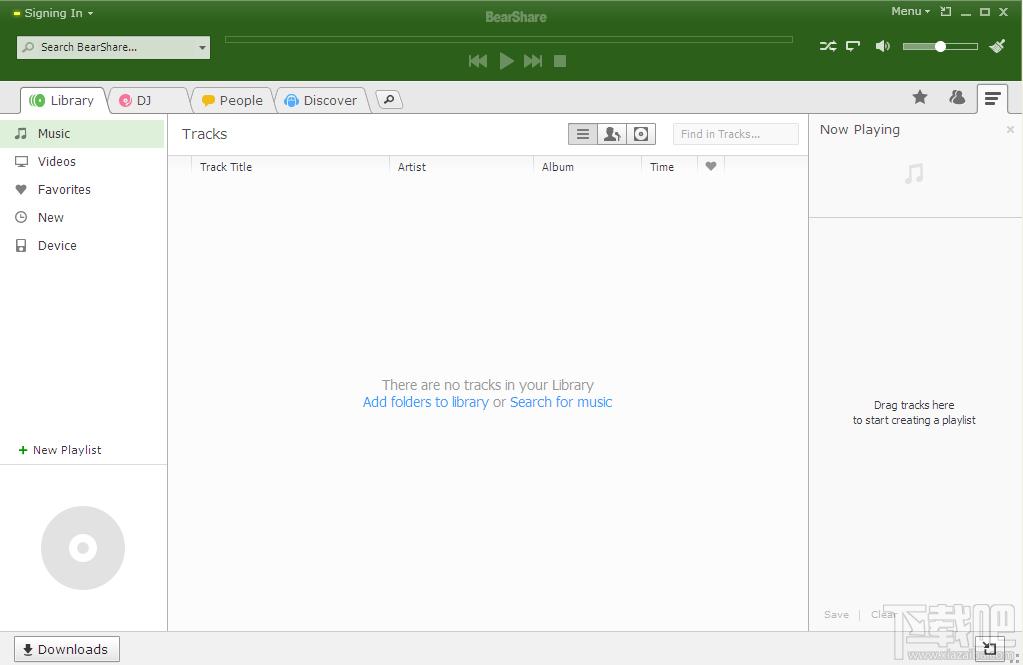Open the Menu dropdown
This screenshot has height=665, width=1023.
[x=910, y=11]
